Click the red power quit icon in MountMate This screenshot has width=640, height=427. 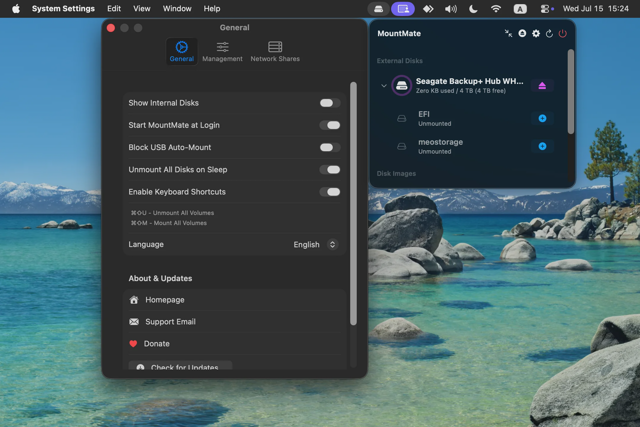(x=562, y=33)
